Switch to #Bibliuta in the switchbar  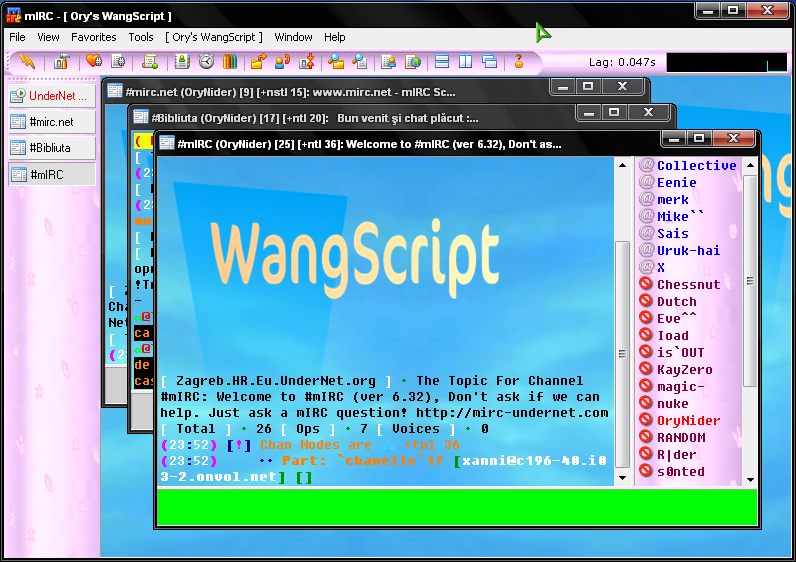click(x=52, y=148)
